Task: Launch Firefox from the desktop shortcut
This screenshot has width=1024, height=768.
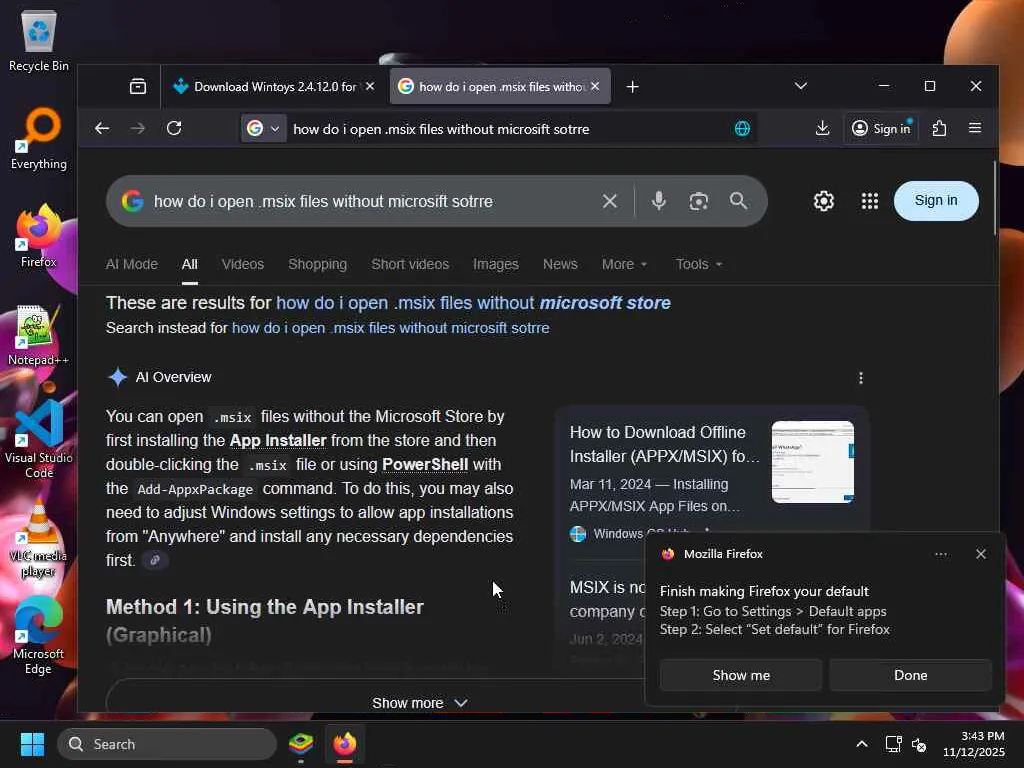Action: click(39, 236)
